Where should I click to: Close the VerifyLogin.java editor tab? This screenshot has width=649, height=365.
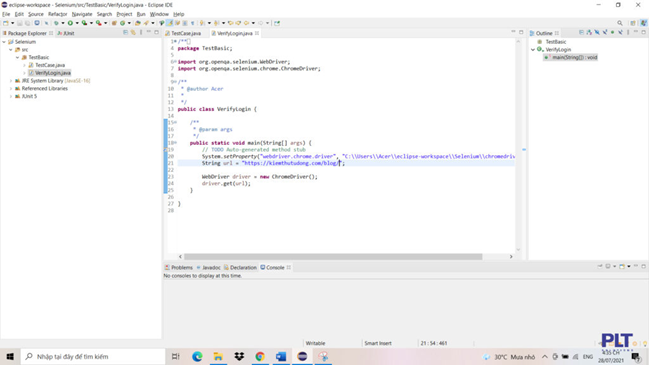(x=257, y=33)
